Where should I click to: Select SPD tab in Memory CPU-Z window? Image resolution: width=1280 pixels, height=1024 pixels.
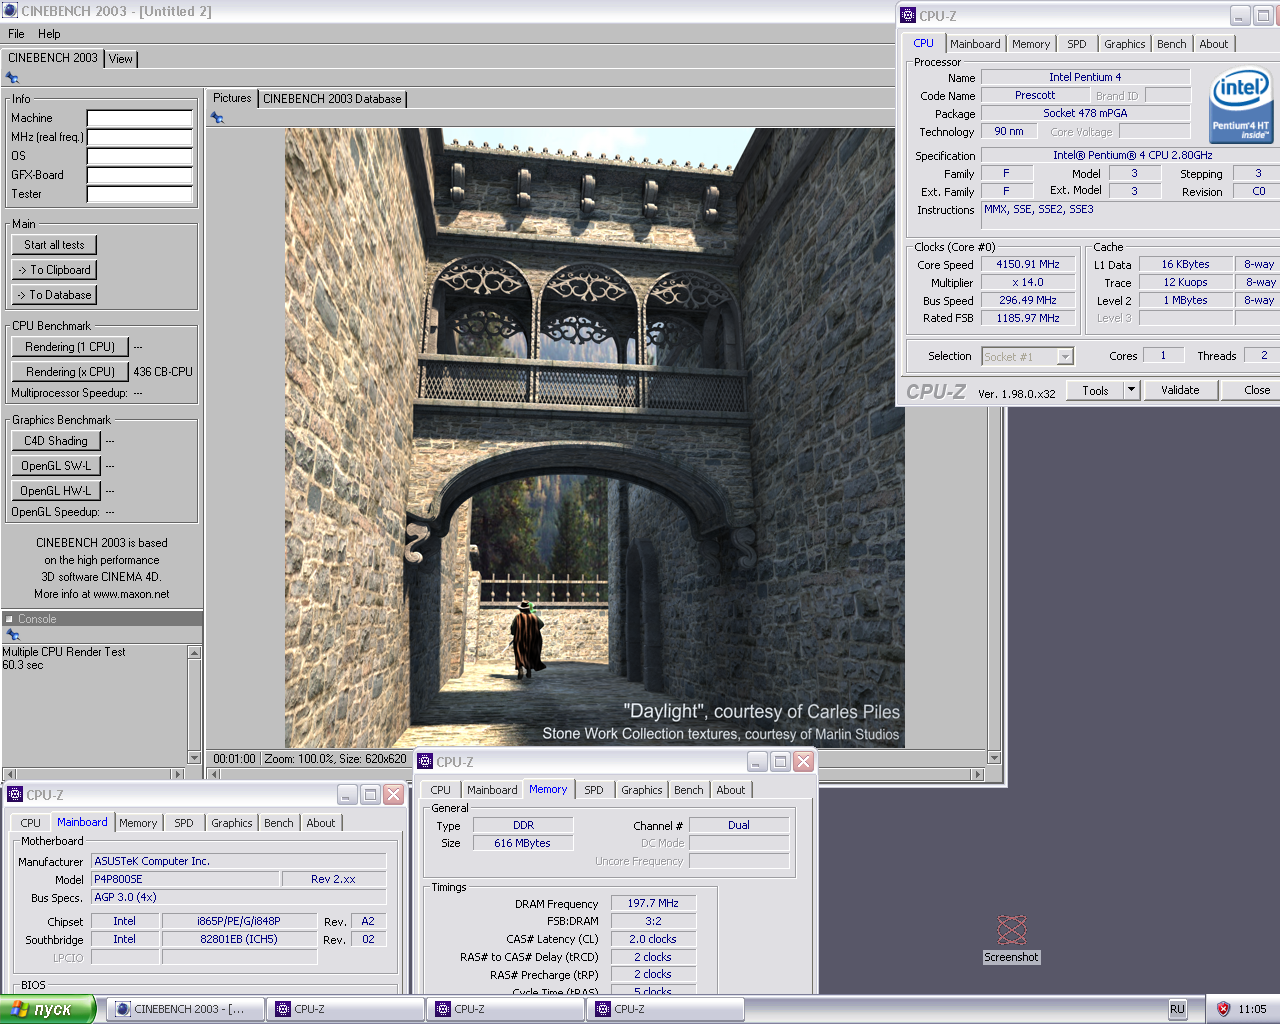pyautogui.click(x=594, y=790)
